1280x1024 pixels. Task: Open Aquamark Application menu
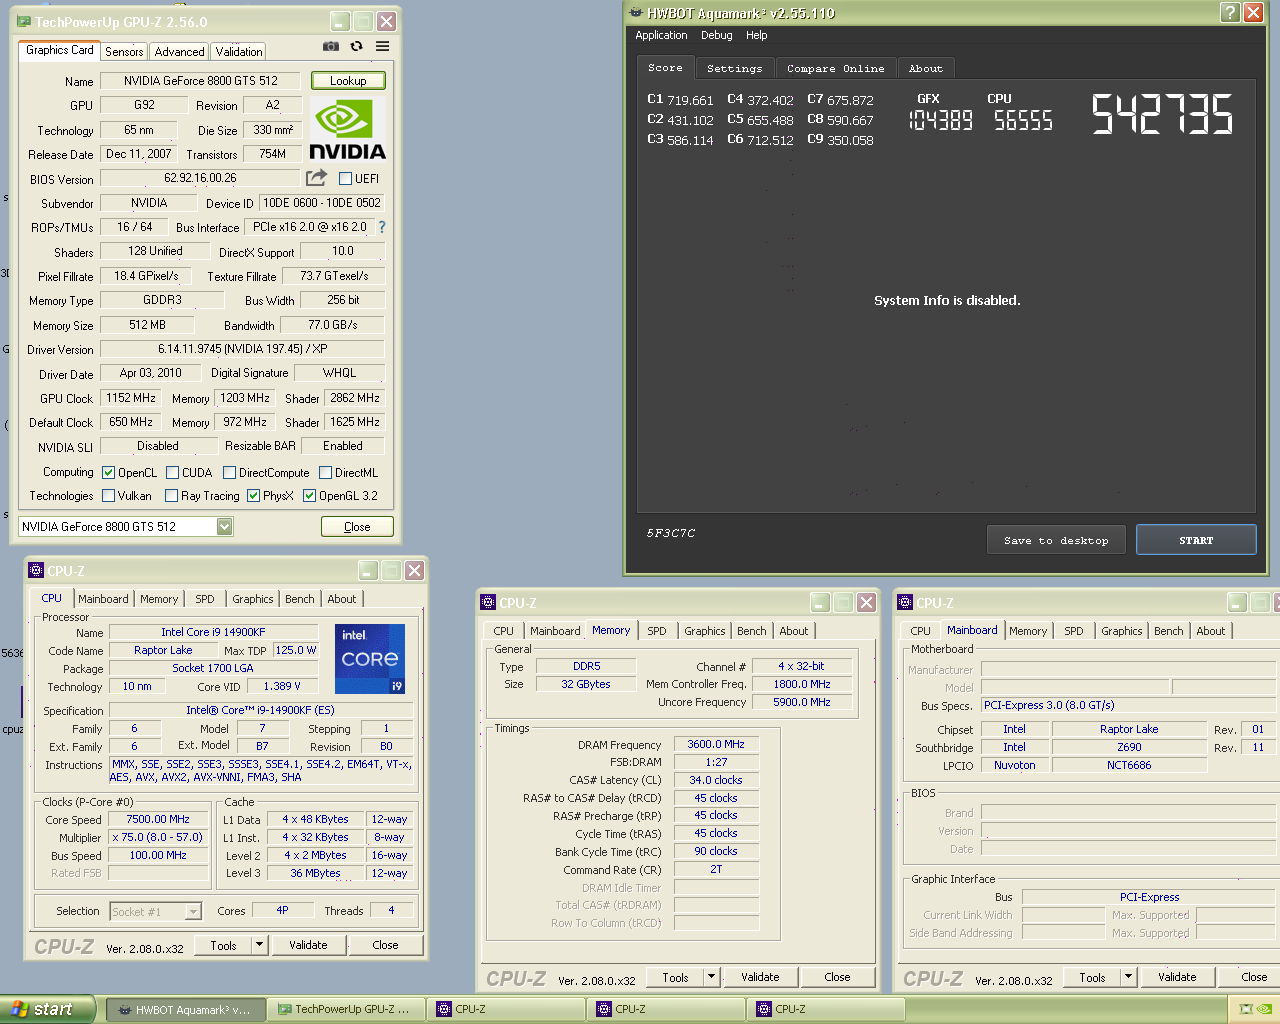[x=661, y=35]
